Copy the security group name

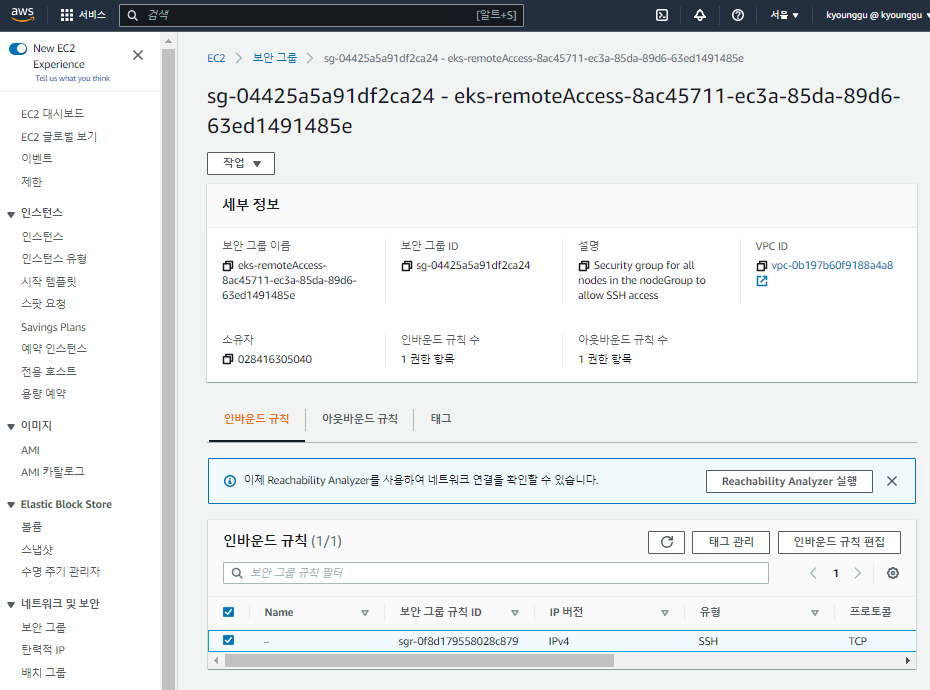click(228, 266)
